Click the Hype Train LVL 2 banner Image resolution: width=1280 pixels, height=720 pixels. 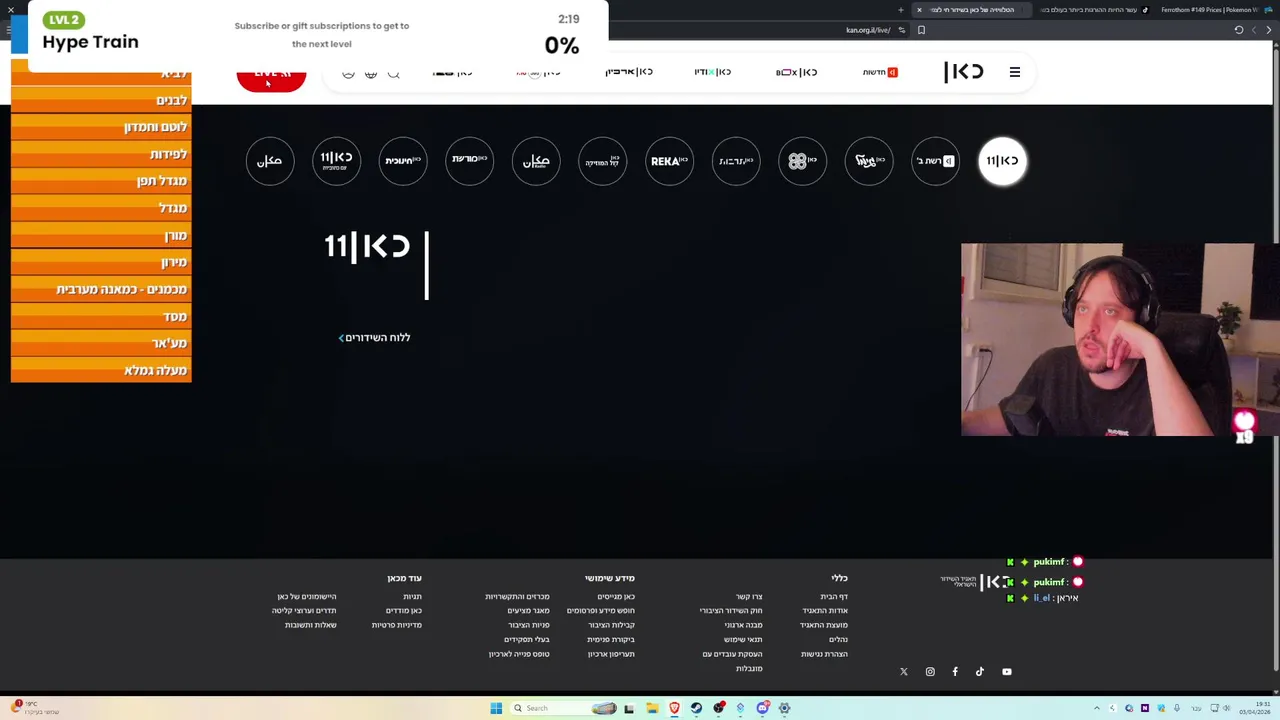(318, 36)
